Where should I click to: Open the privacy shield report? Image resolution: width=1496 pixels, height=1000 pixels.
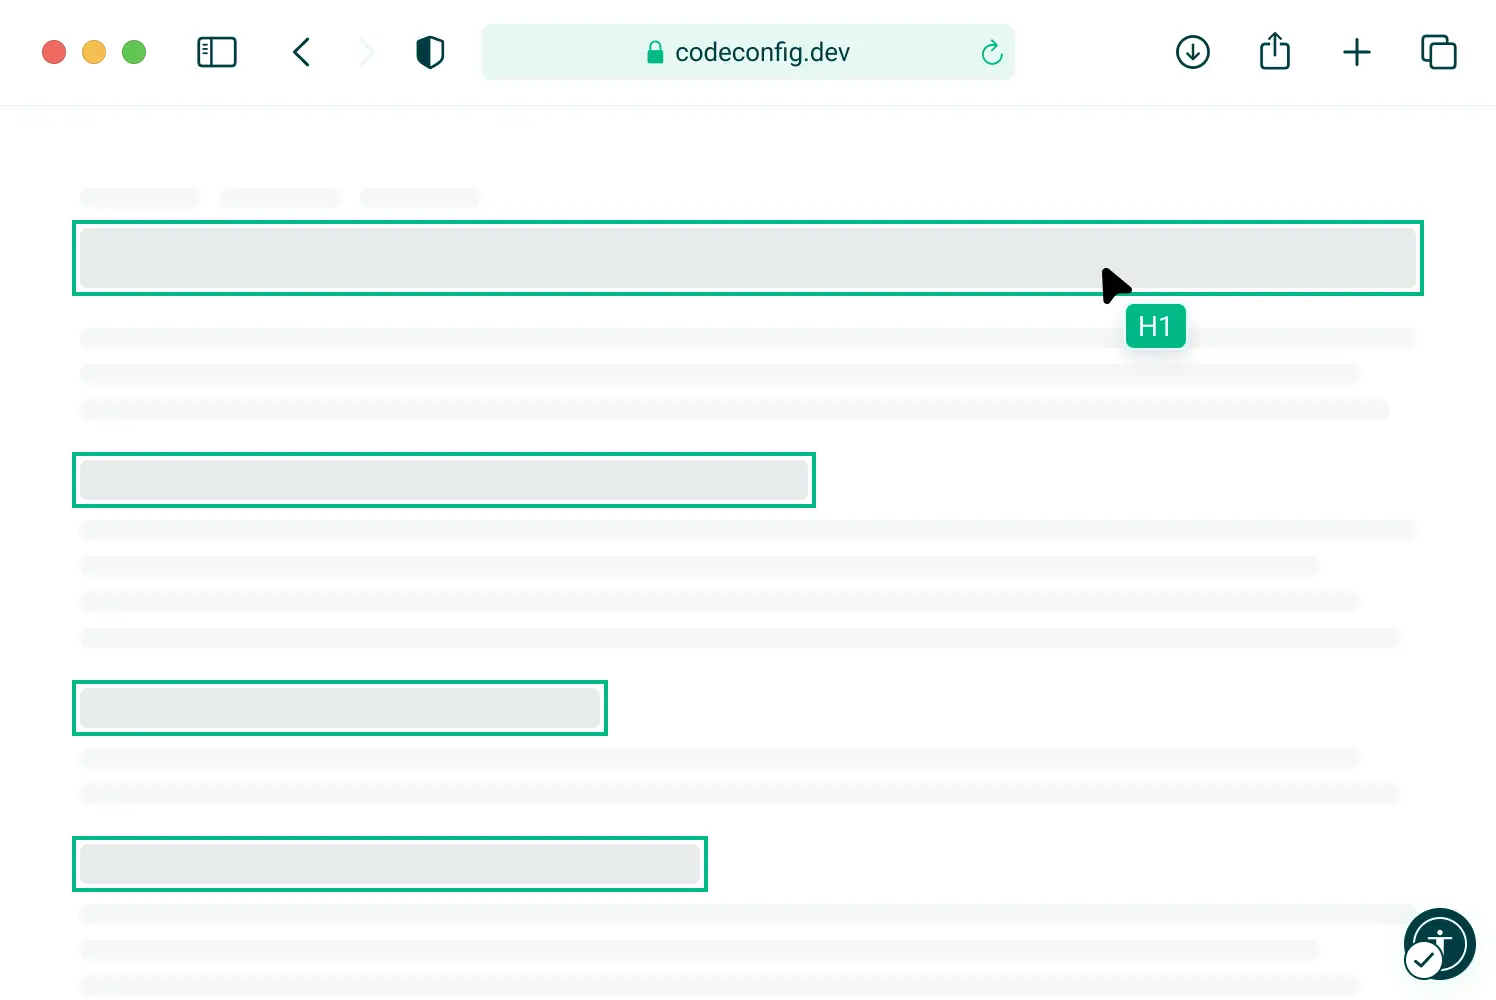point(430,52)
